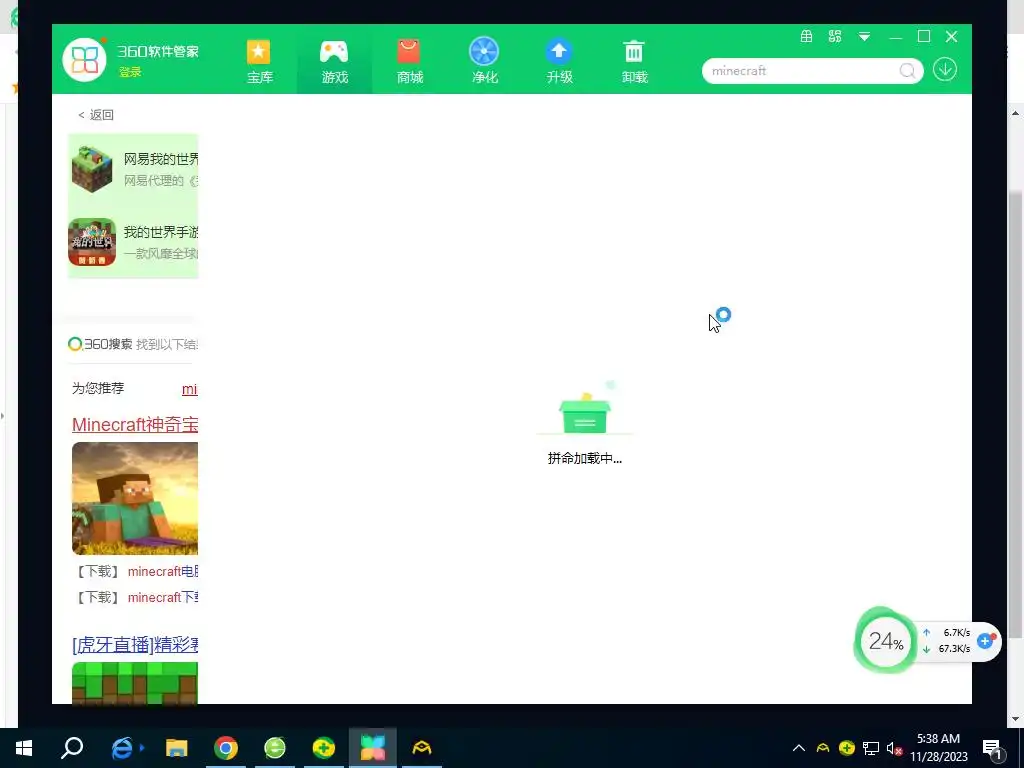Open the [虎牙直播]精彩 link
The height and width of the screenshot is (768, 1024).
tap(135, 645)
